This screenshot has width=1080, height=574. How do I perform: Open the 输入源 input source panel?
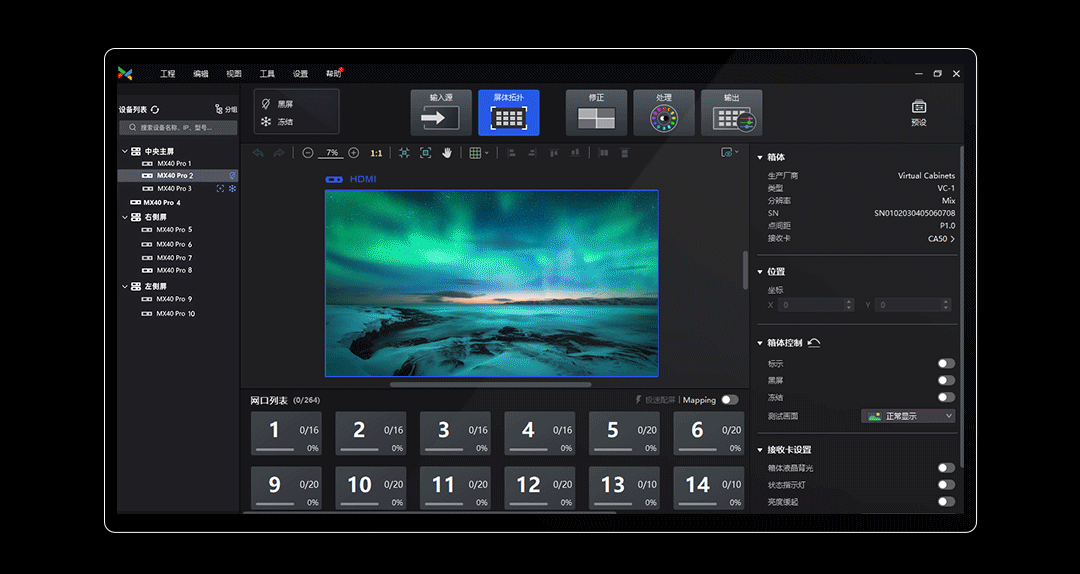pyautogui.click(x=440, y=113)
